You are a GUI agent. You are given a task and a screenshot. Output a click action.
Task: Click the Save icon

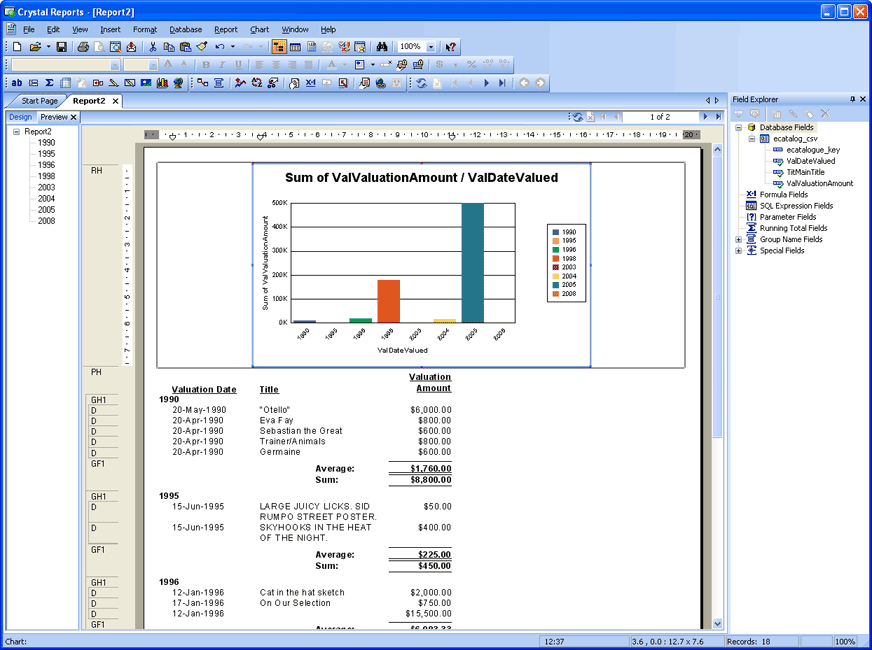pos(62,46)
